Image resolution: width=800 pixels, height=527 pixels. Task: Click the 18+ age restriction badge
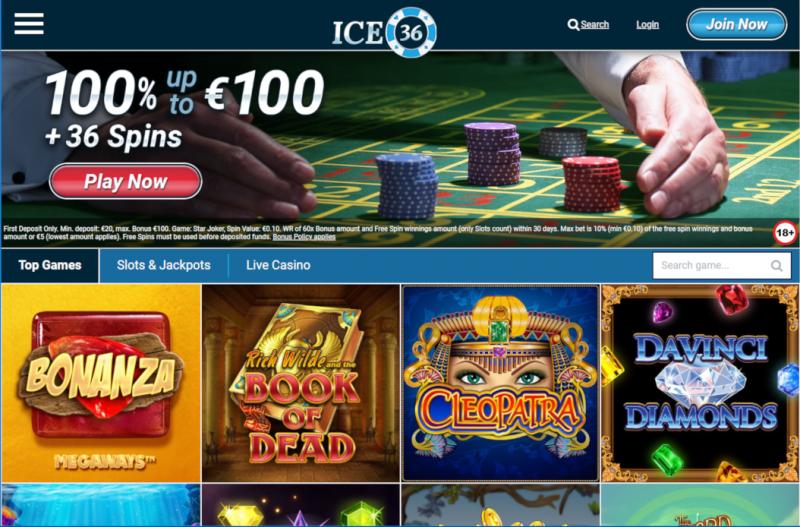point(785,233)
